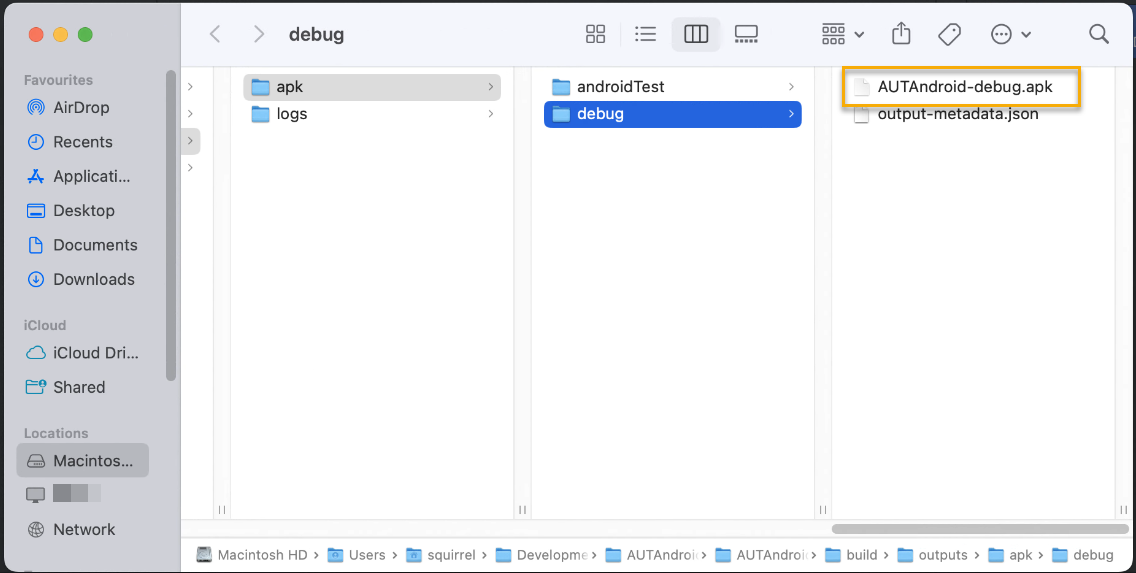Switch to icon grid view
The height and width of the screenshot is (573, 1136).
(x=595, y=34)
